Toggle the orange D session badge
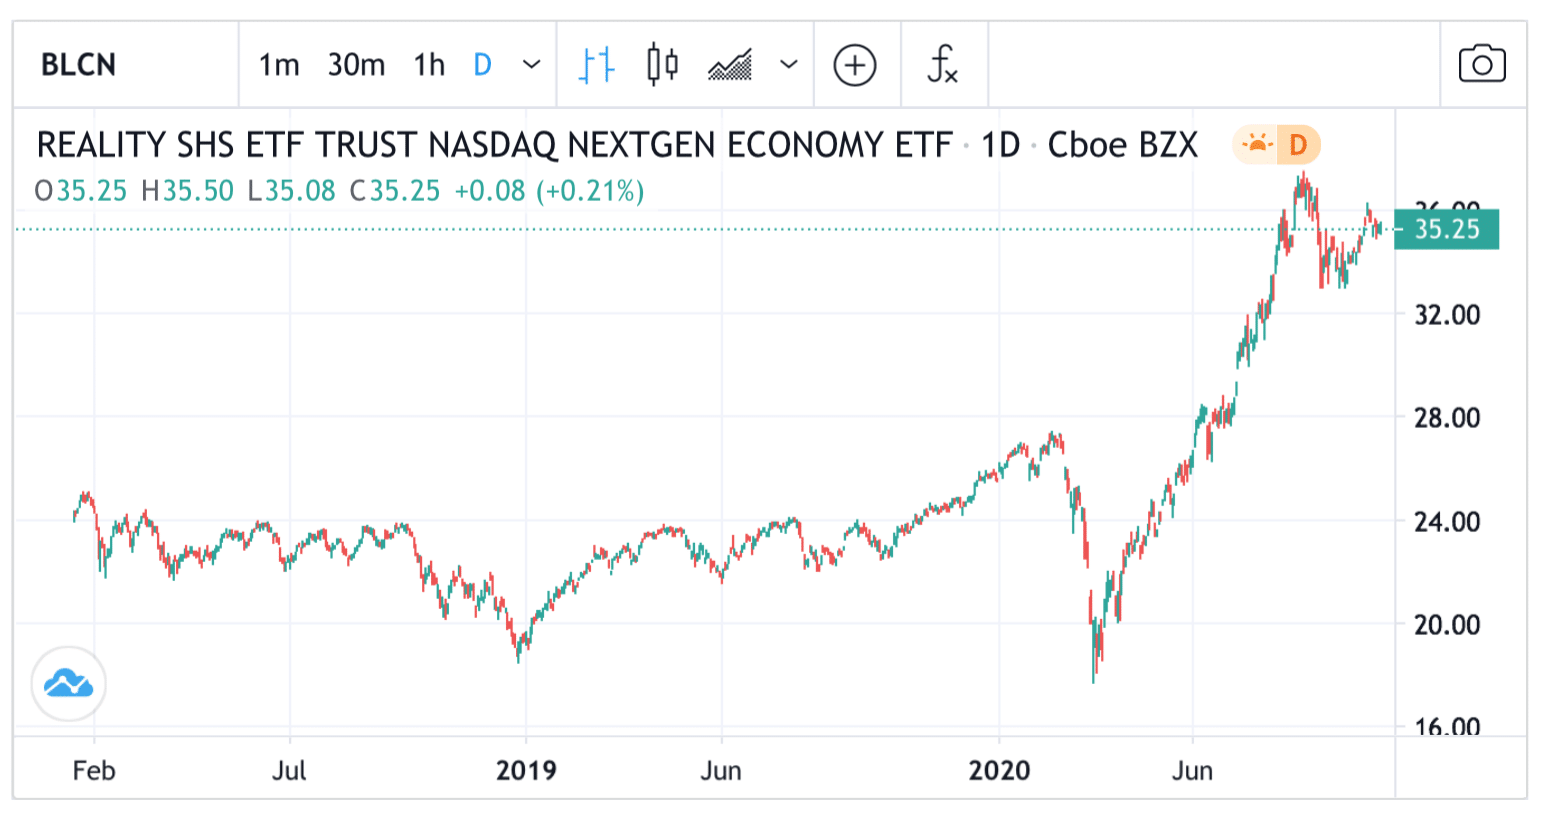 (1300, 145)
